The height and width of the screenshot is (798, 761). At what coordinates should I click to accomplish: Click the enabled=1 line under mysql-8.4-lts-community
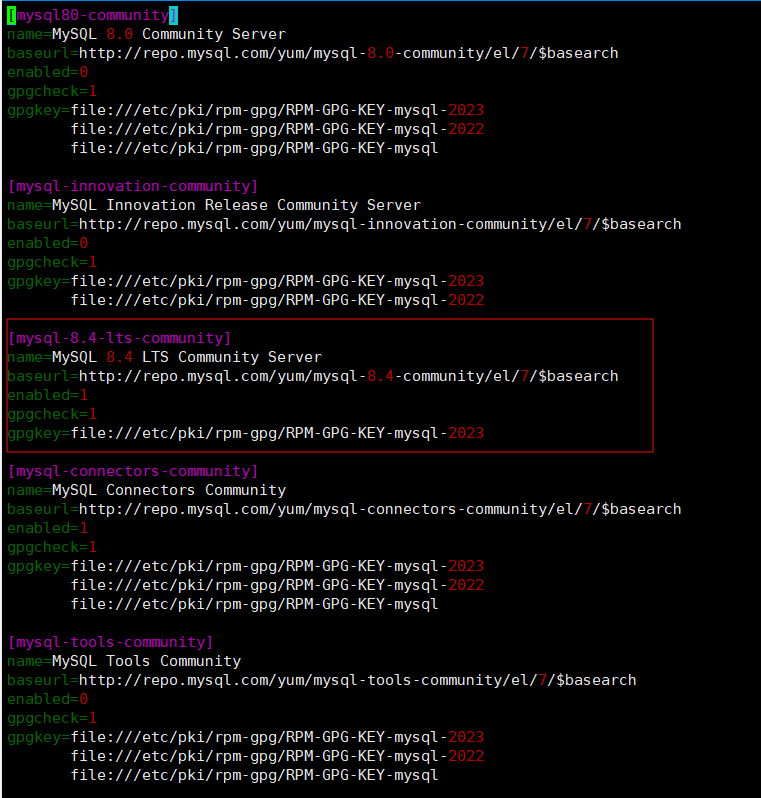pyautogui.click(x=48, y=395)
